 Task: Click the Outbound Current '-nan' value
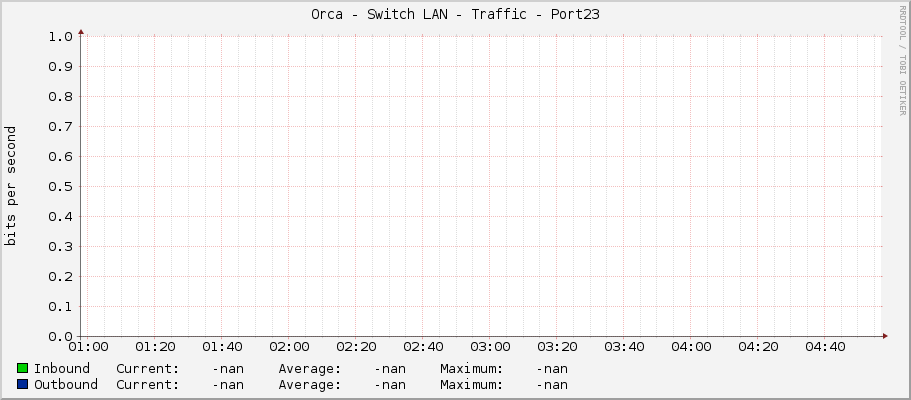(x=228, y=384)
